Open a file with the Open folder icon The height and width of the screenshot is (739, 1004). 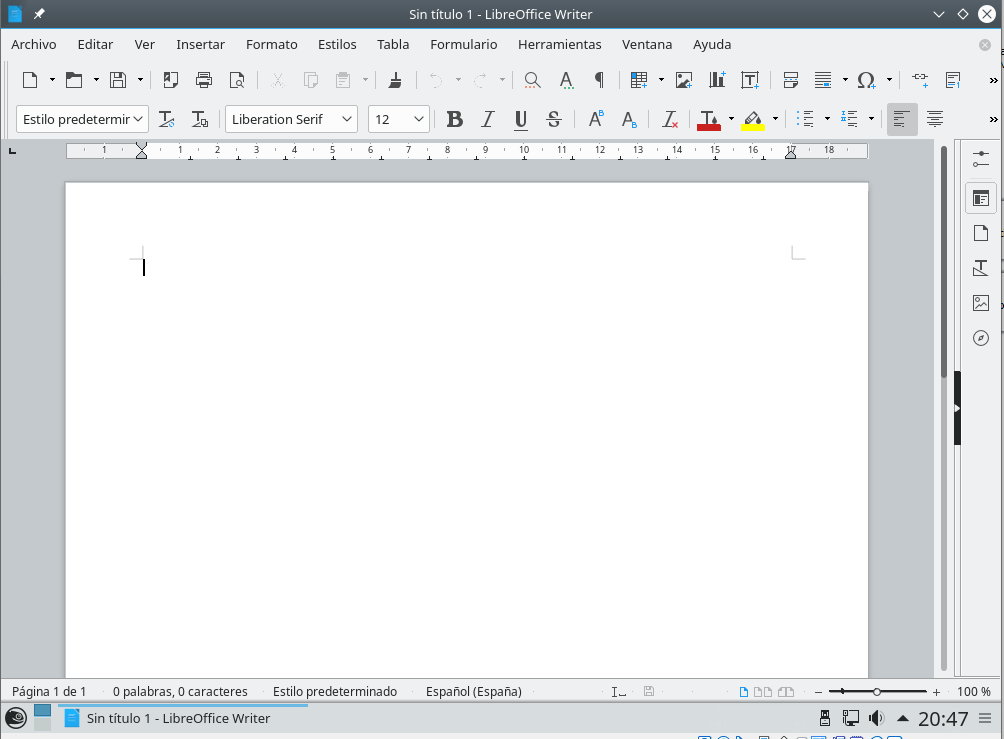tap(74, 80)
